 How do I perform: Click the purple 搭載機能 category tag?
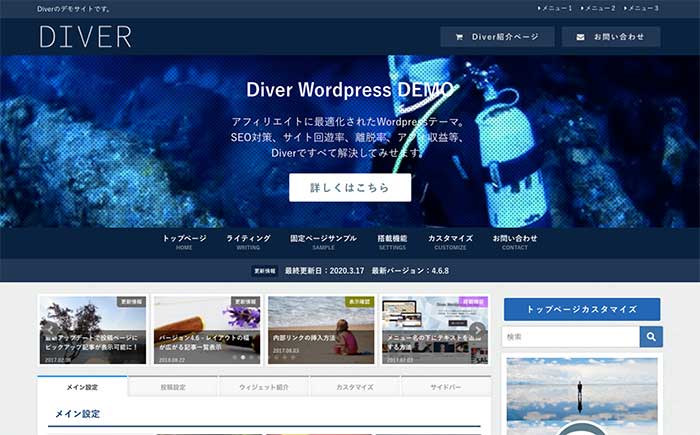[x=474, y=301]
